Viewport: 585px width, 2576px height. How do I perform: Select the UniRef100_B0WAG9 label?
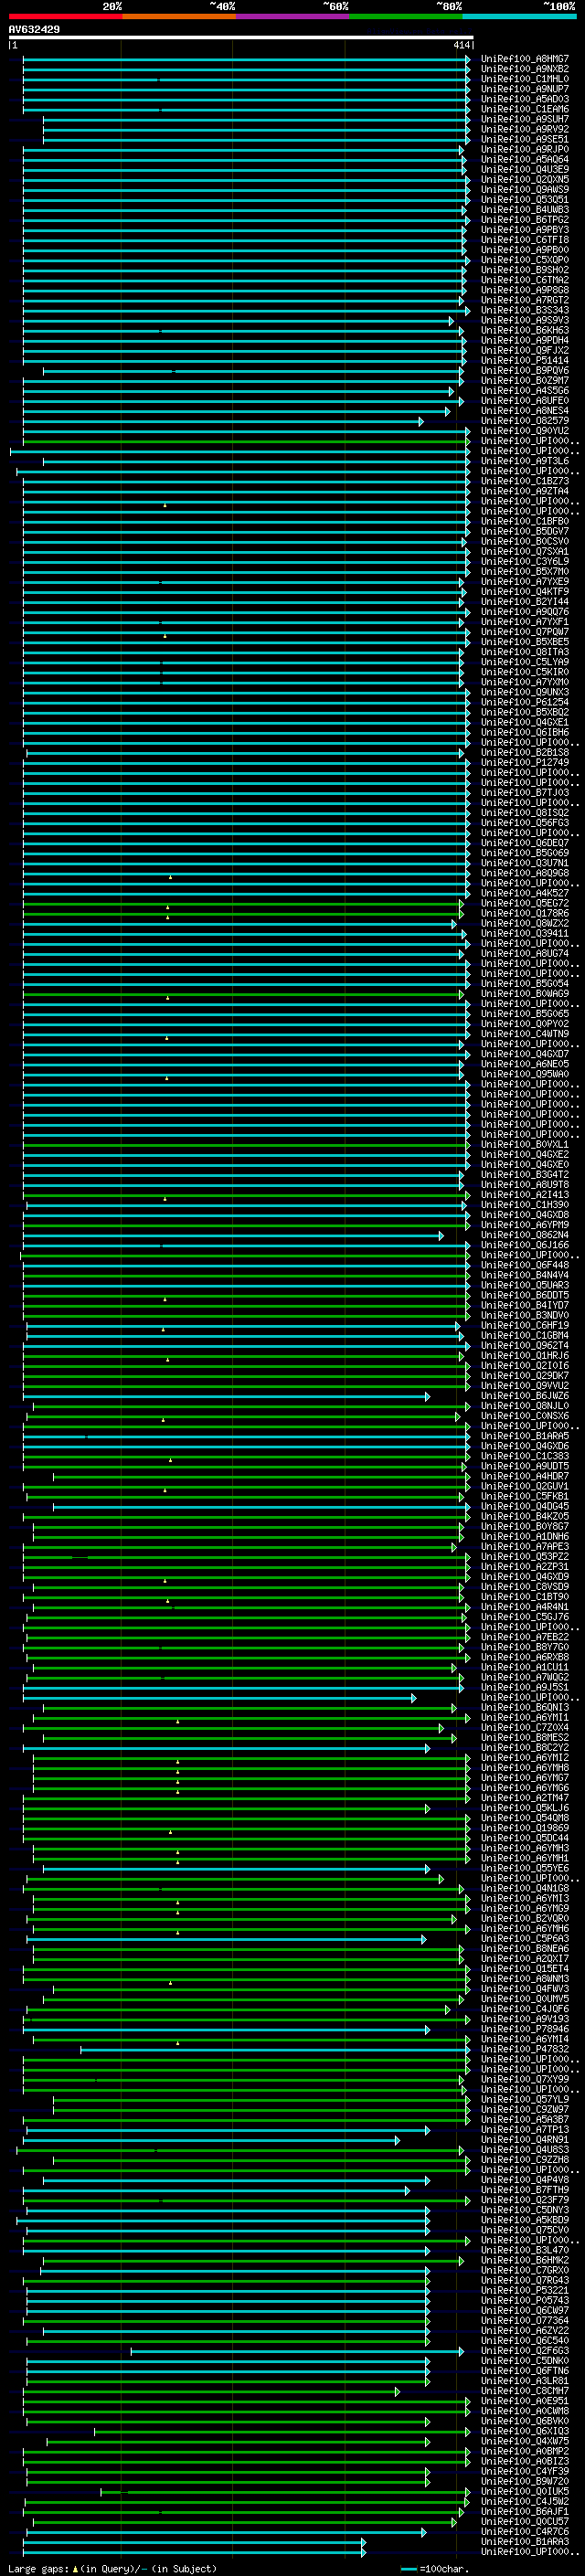click(x=525, y=994)
